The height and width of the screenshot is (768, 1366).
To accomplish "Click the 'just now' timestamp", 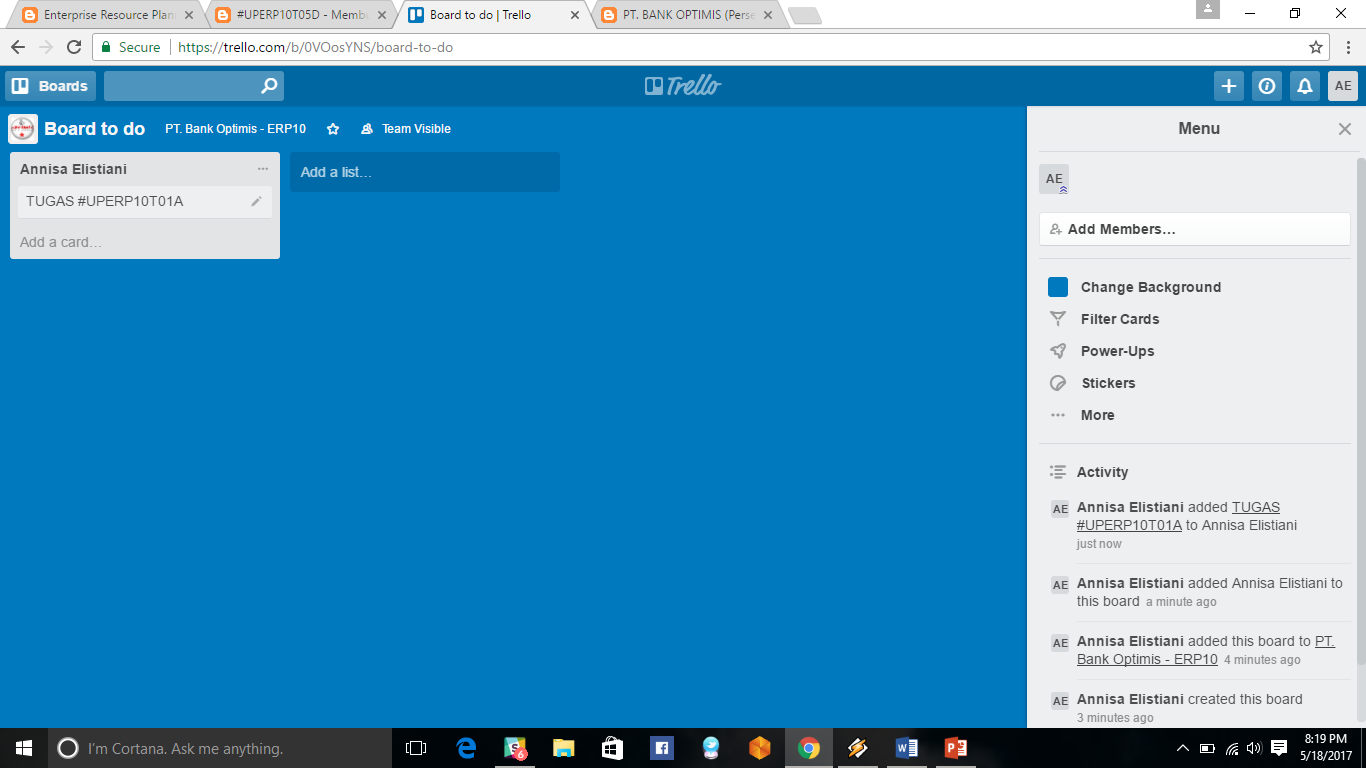I will click(x=1099, y=544).
